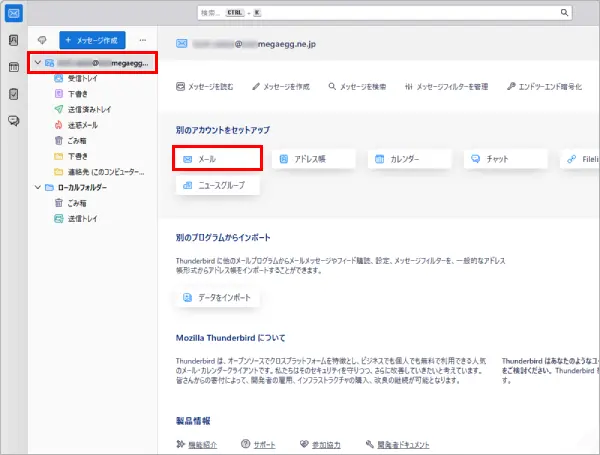The height and width of the screenshot is (455, 600).
Task: Click the メッセージ作成 compose button
Action: pos(92,40)
